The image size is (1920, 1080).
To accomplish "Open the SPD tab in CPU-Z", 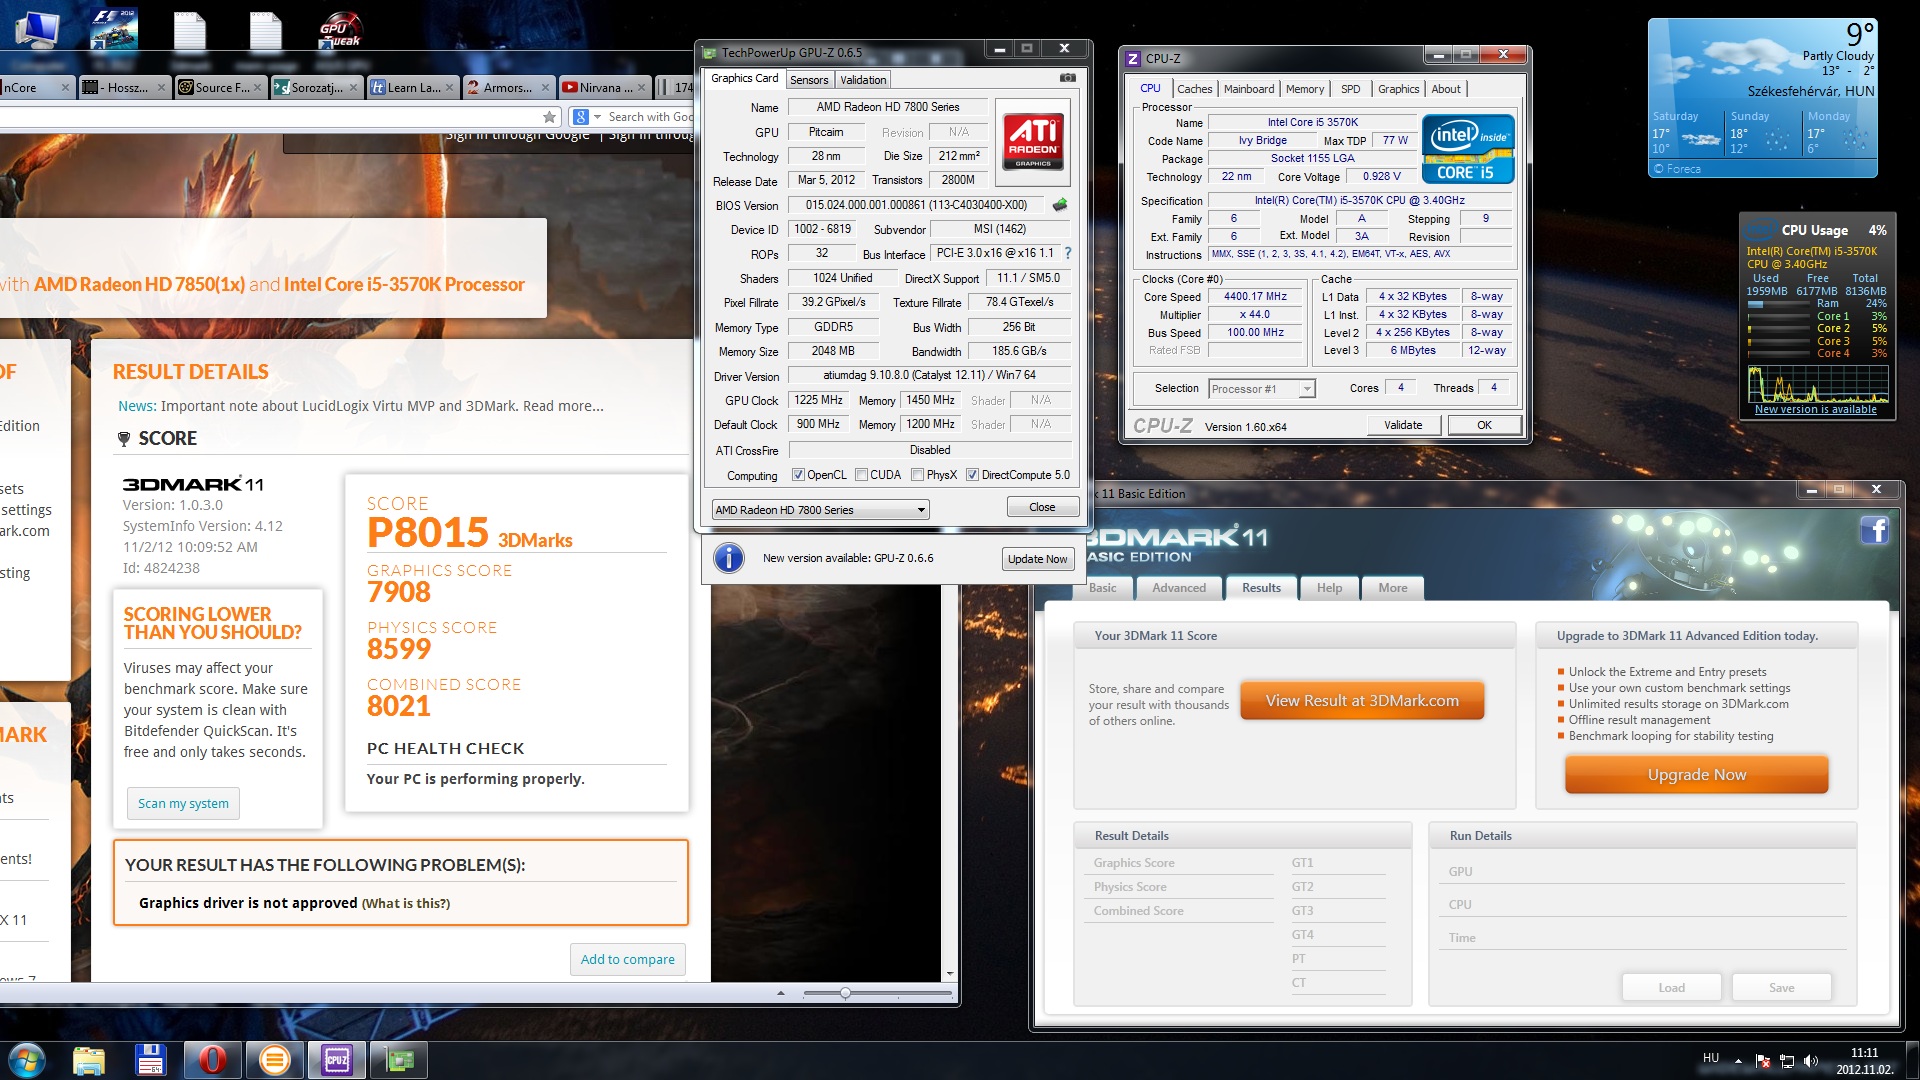I will pos(1350,89).
